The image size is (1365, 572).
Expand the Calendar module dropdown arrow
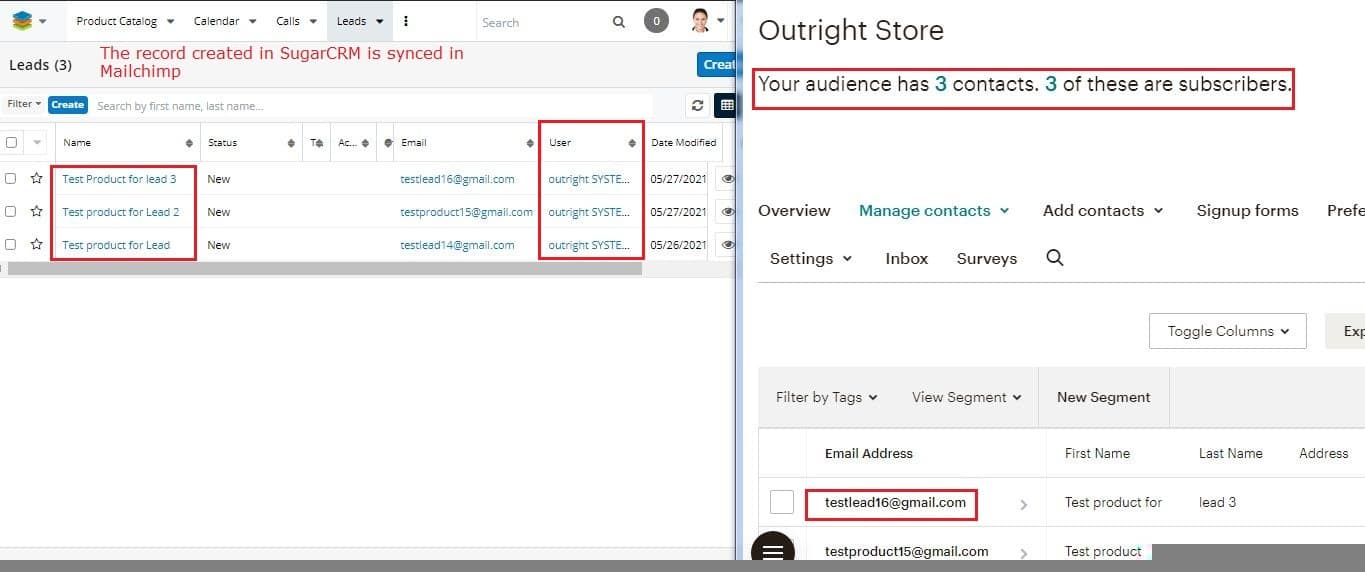(x=252, y=22)
